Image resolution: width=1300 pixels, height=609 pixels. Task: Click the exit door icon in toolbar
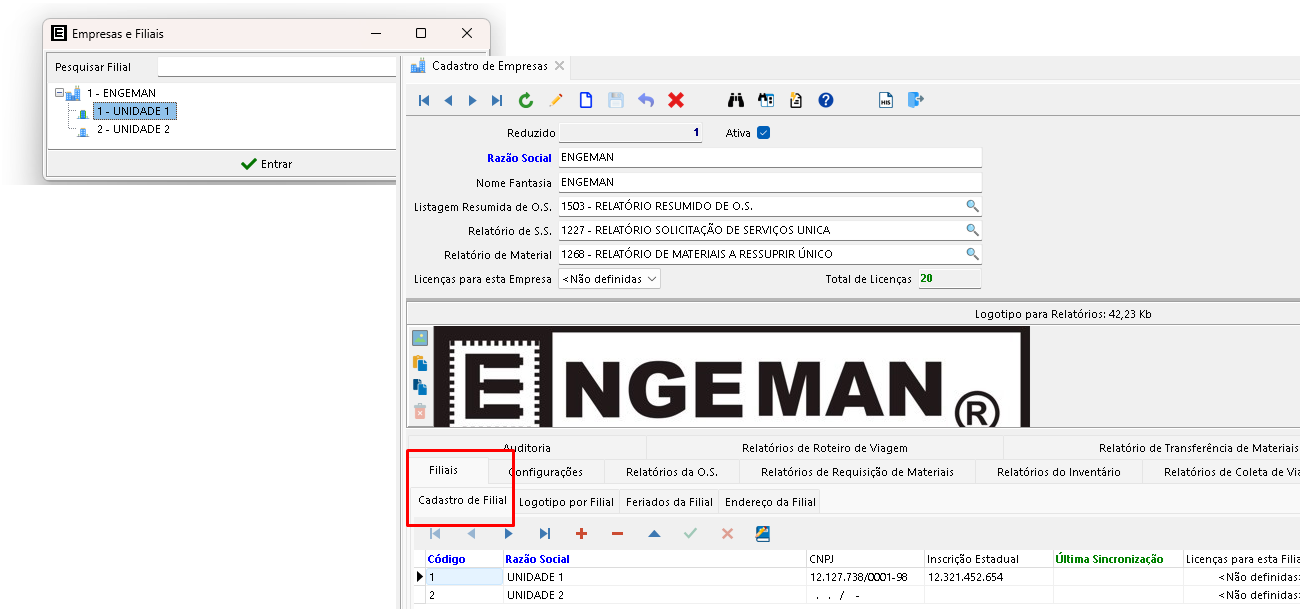pyautogui.click(x=916, y=100)
